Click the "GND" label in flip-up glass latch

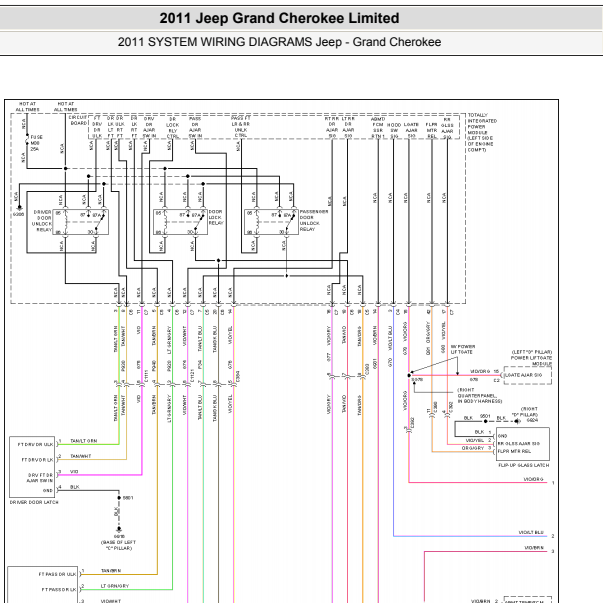[502, 436]
